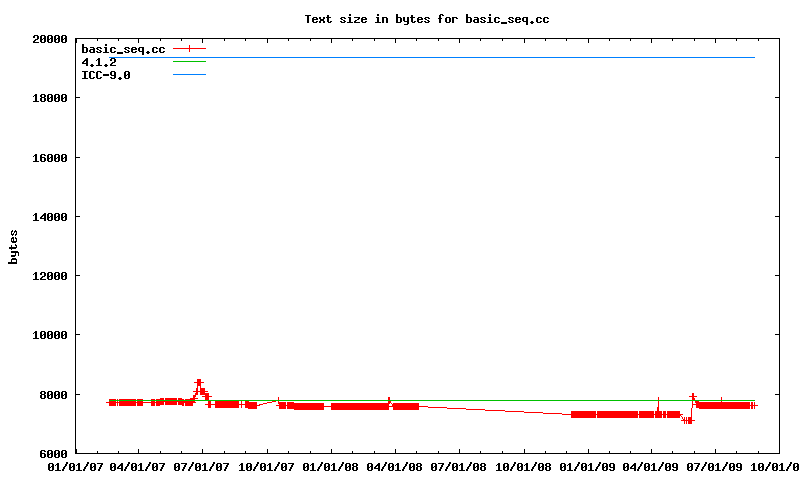Select the 07/01/07 x-axis date label

click(203, 466)
